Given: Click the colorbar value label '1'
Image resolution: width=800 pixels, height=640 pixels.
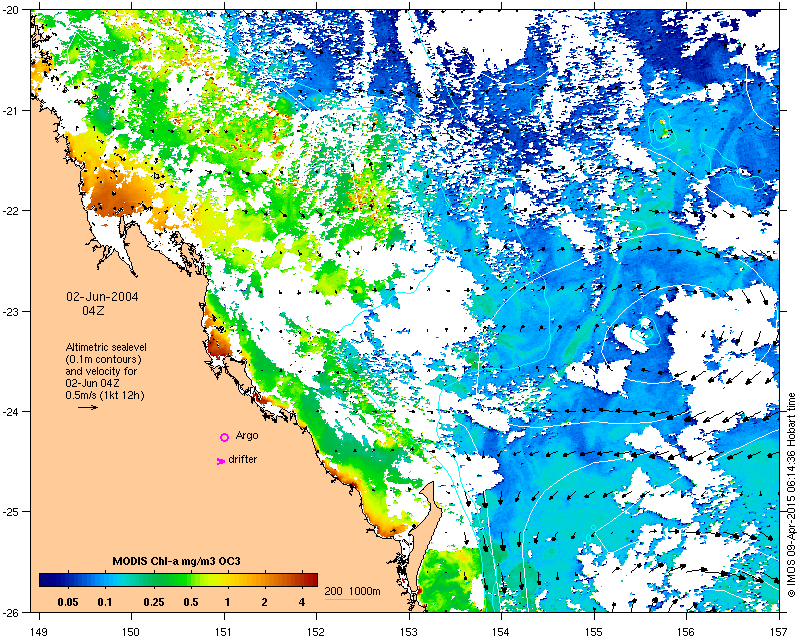Looking at the screenshot, I should point(228,602).
